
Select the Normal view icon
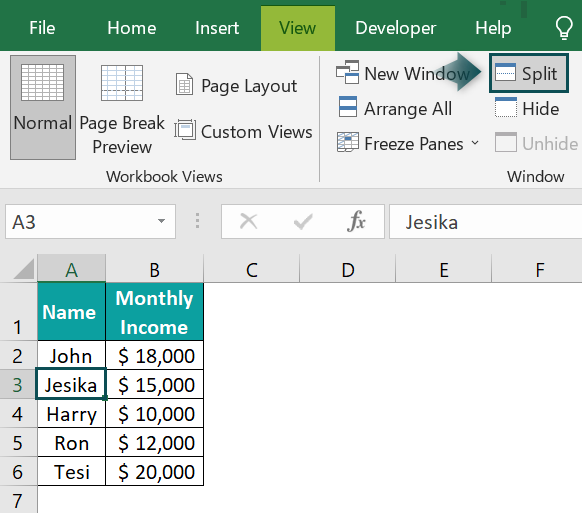click(43, 82)
